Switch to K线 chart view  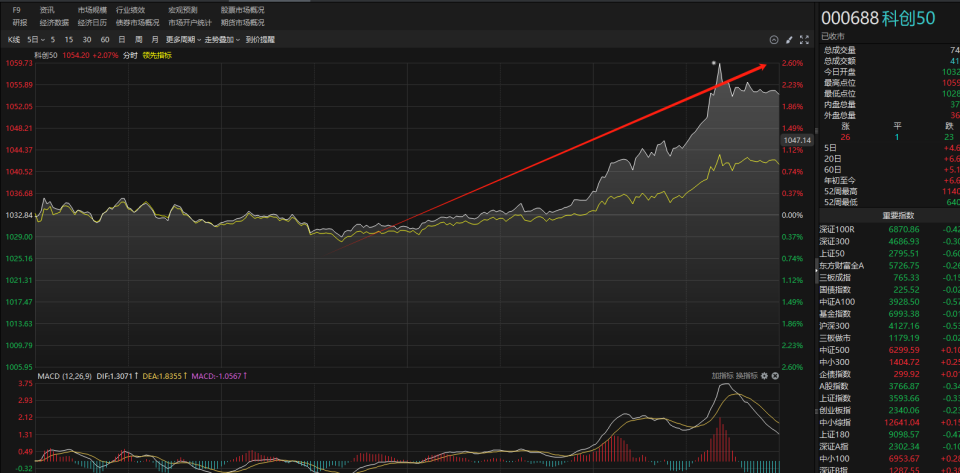(x=14, y=40)
